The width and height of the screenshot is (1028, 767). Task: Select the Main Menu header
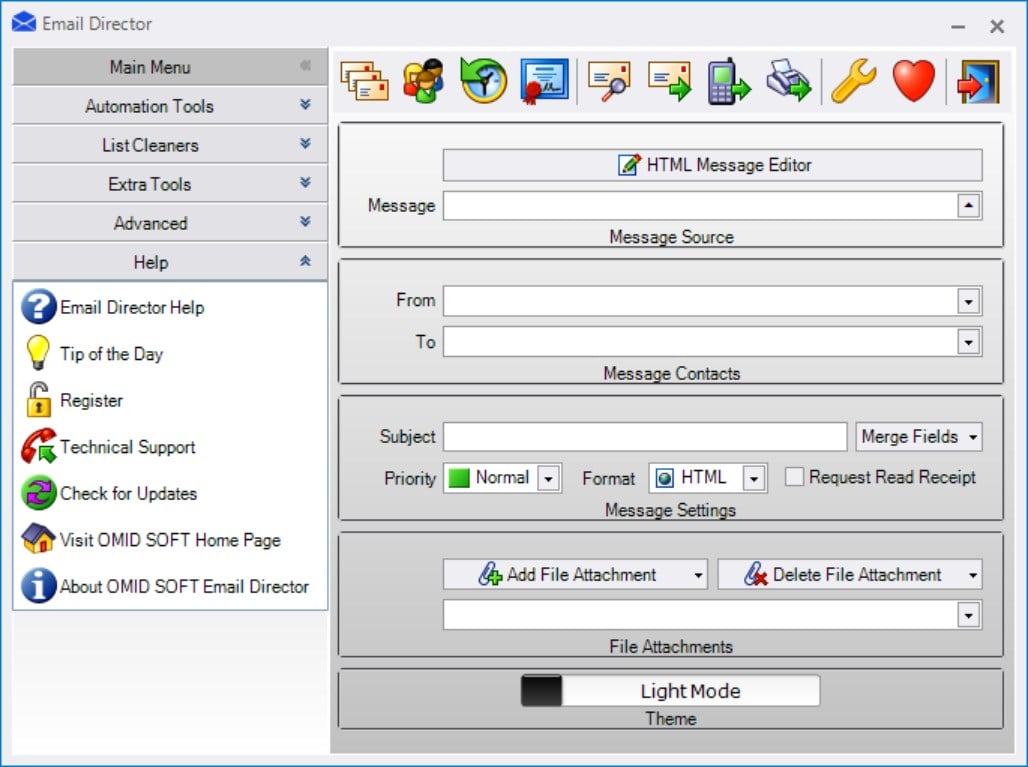(170, 66)
